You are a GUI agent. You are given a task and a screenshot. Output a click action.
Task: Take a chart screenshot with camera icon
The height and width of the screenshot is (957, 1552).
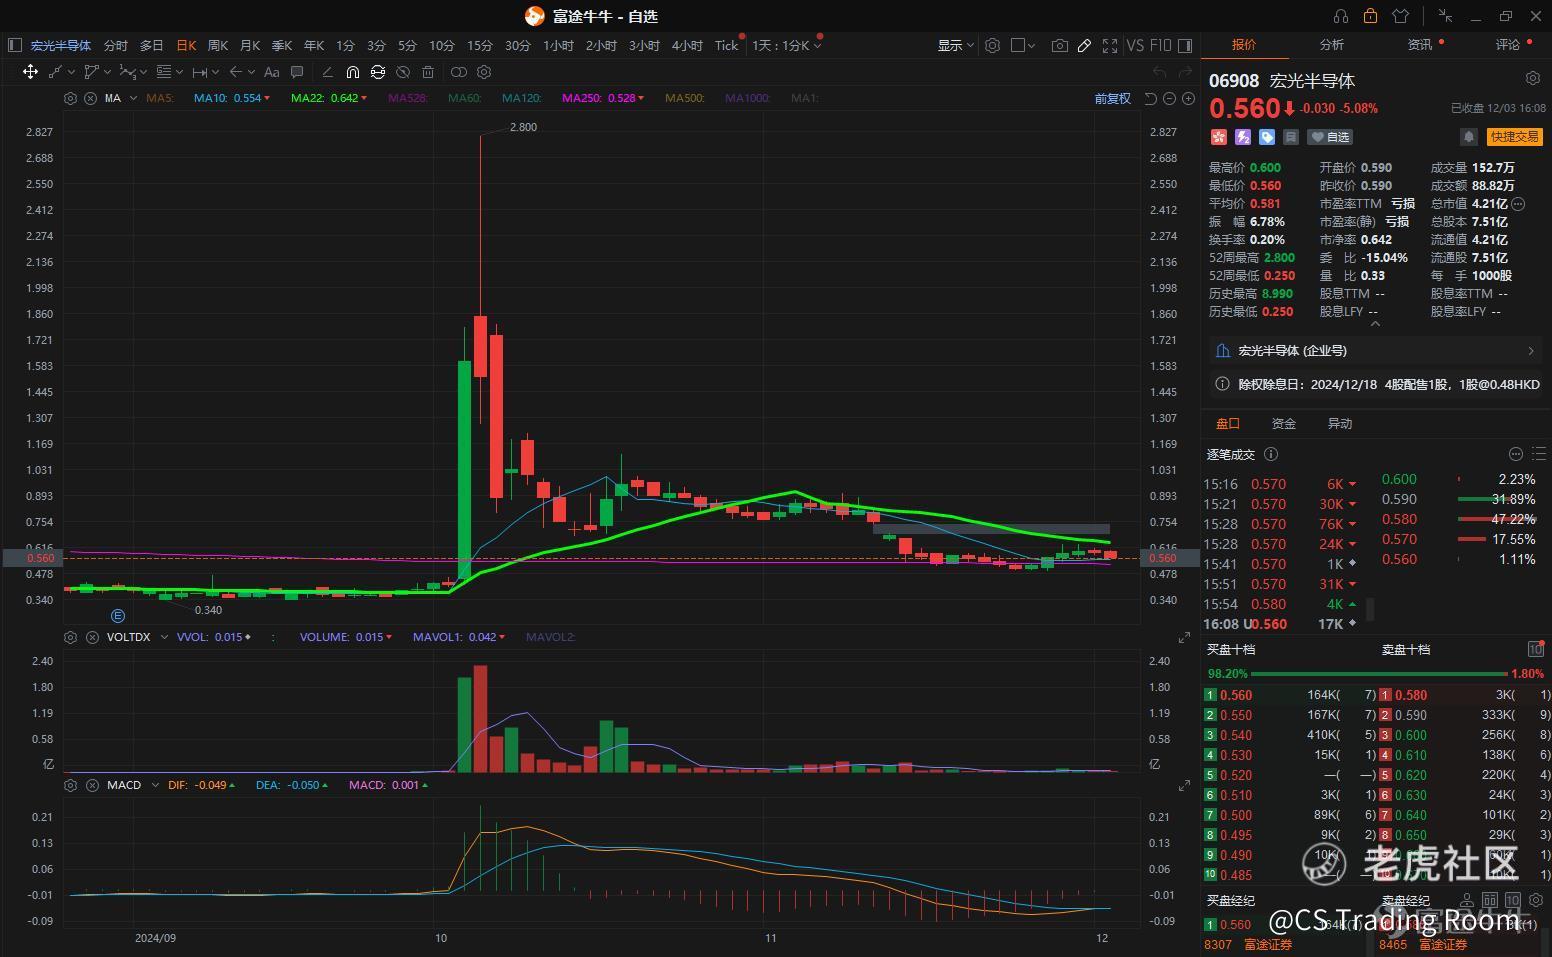click(1059, 45)
